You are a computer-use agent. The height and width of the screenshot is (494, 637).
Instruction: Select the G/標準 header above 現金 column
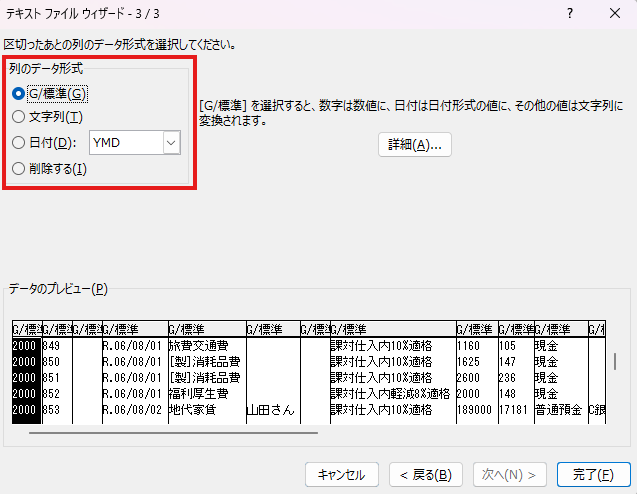(x=561, y=329)
